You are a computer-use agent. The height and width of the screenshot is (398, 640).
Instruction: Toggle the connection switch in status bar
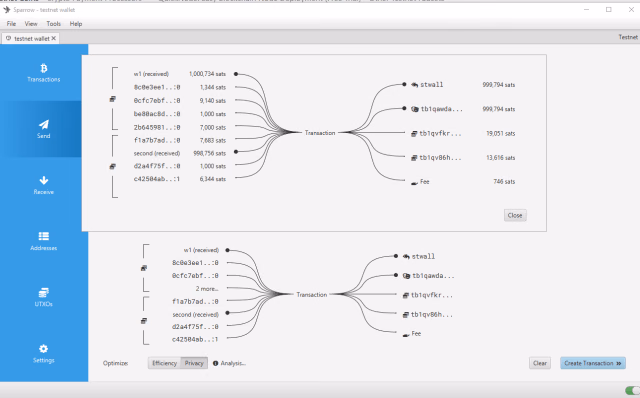coord(633,390)
